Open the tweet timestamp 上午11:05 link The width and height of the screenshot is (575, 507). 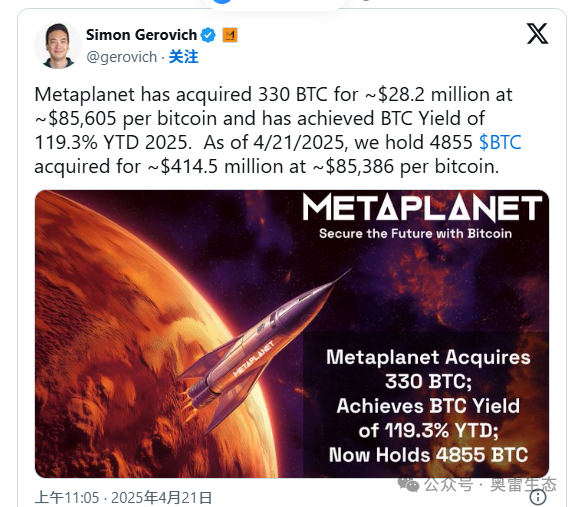point(67,498)
